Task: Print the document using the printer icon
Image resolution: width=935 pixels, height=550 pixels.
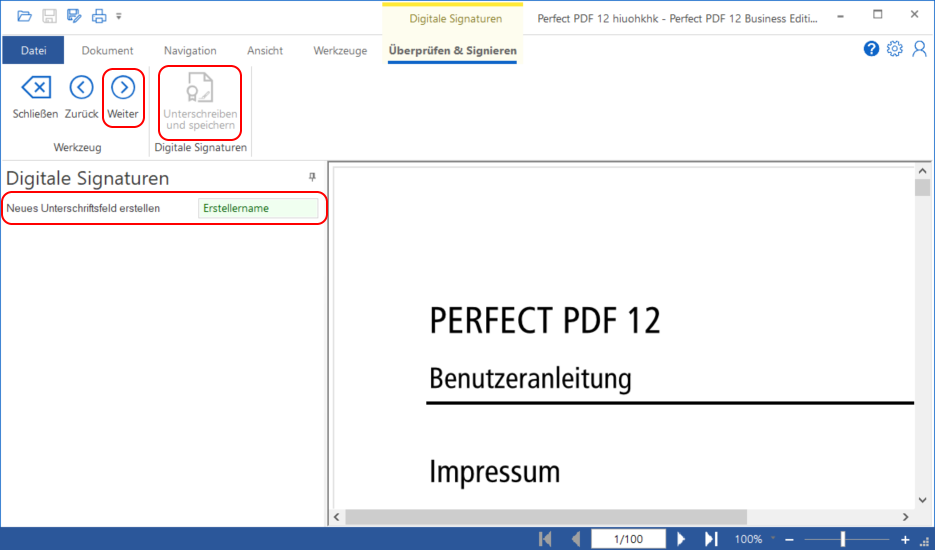Action: 99,16
